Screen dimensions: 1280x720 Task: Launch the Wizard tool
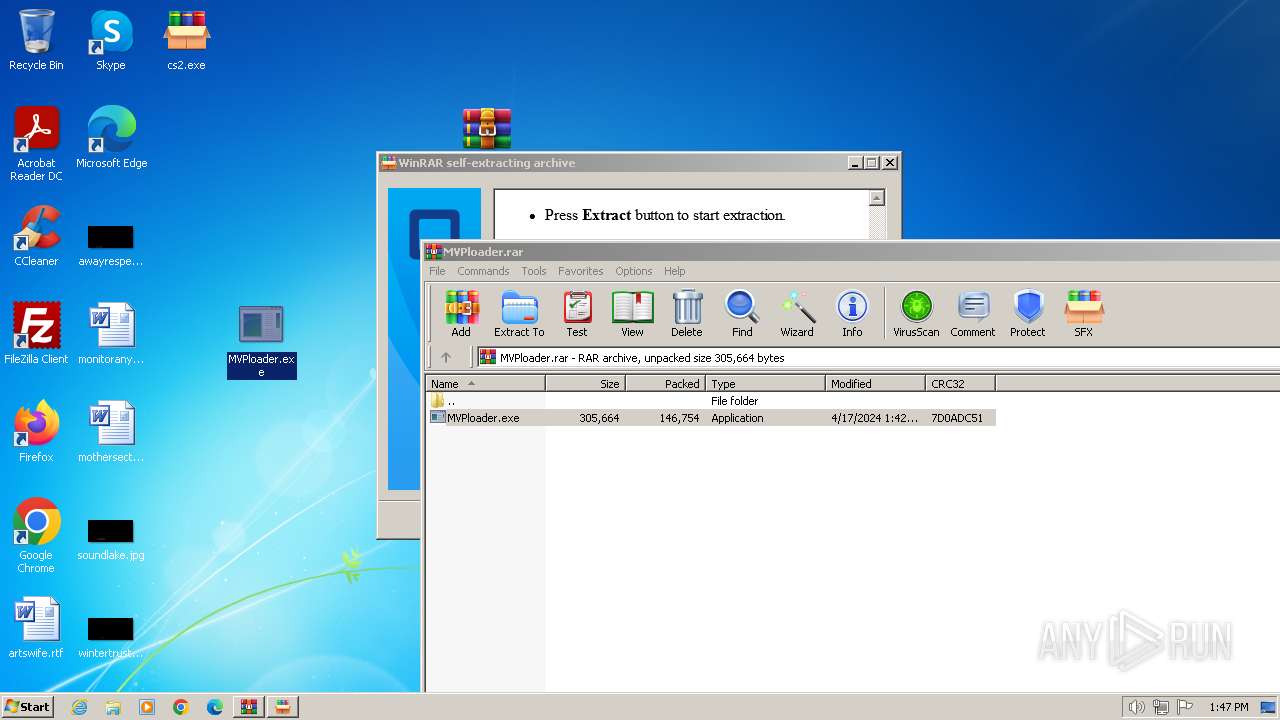point(797,314)
